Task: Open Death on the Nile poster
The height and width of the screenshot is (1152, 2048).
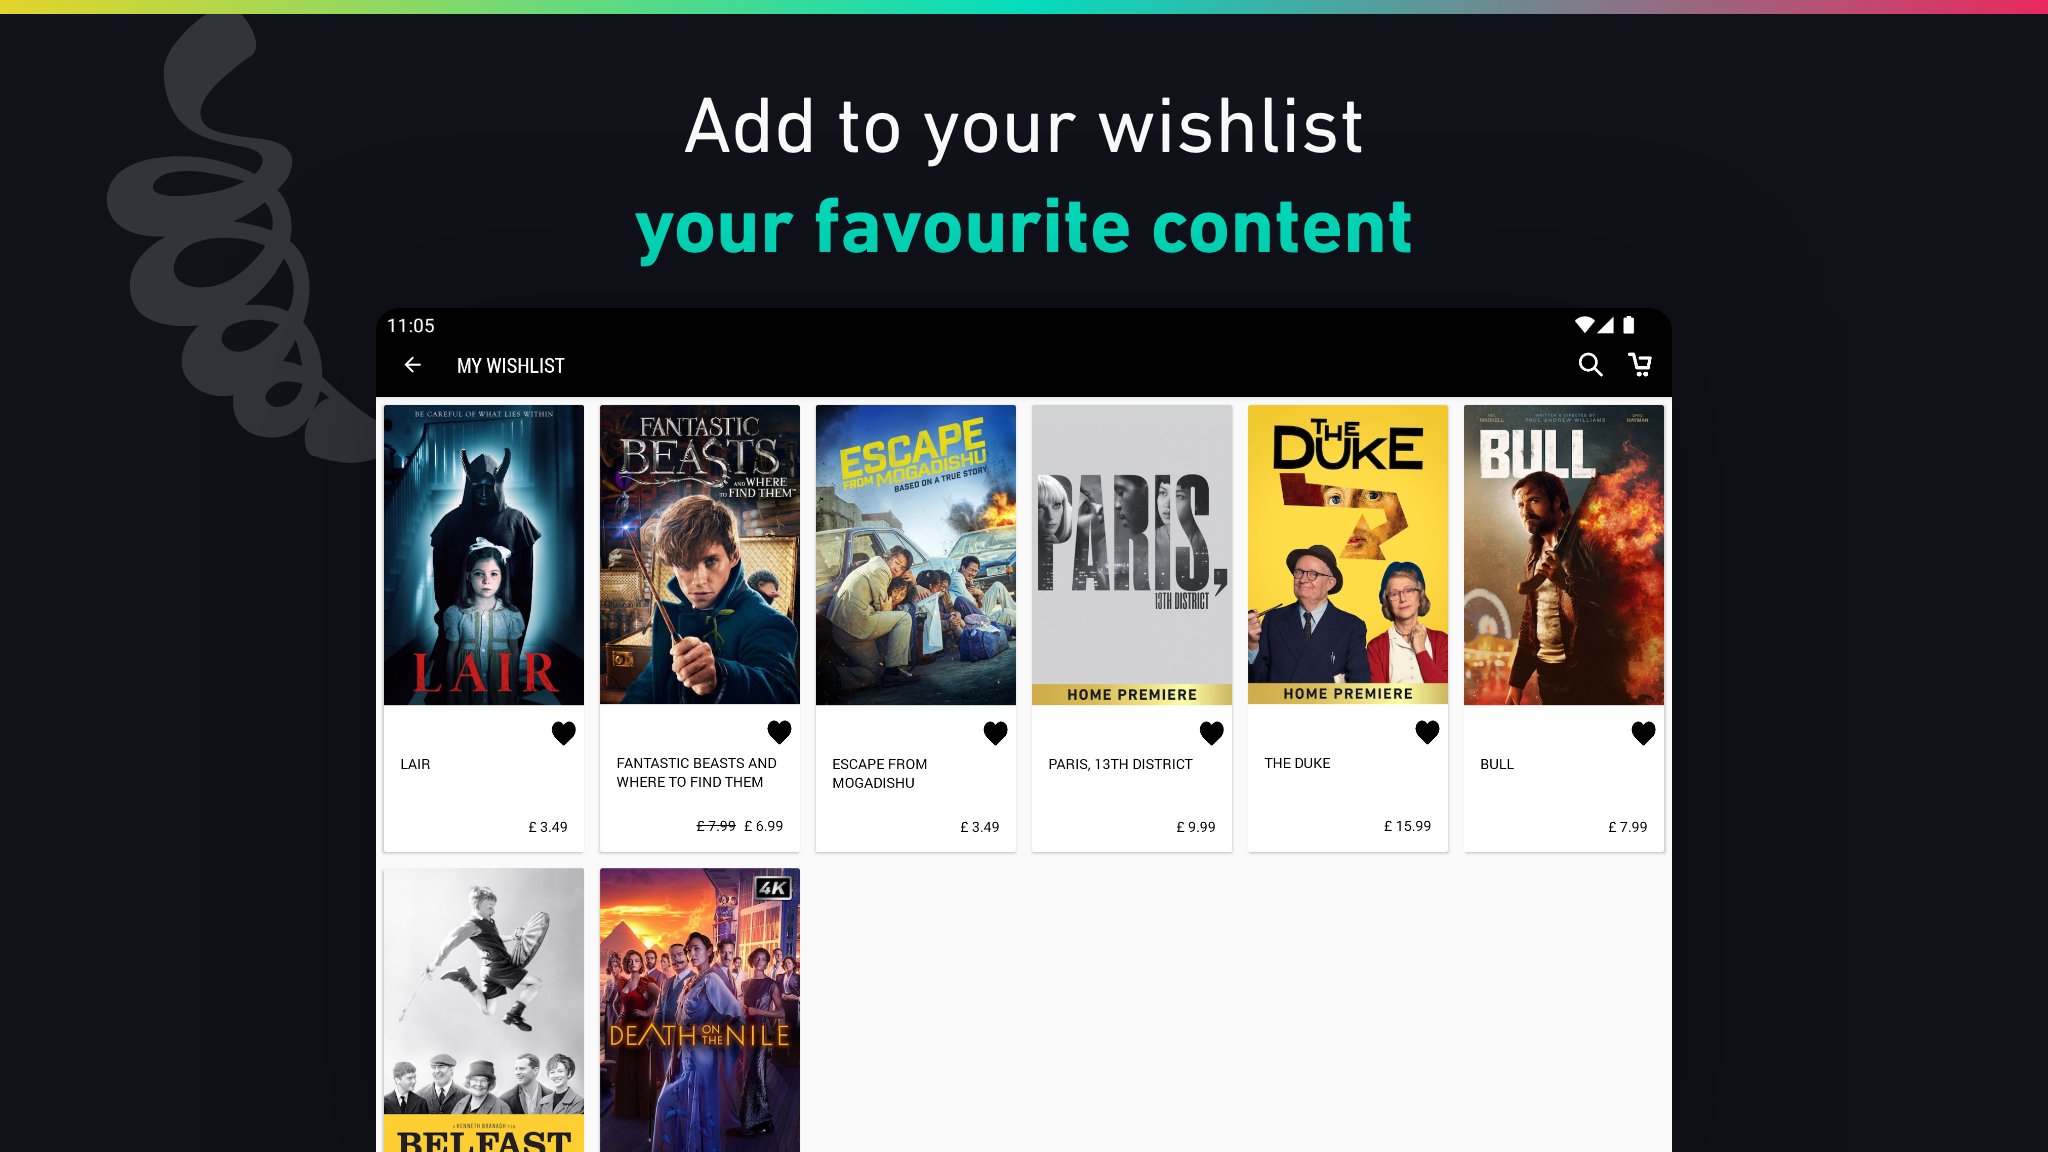Action: [700, 1010]
